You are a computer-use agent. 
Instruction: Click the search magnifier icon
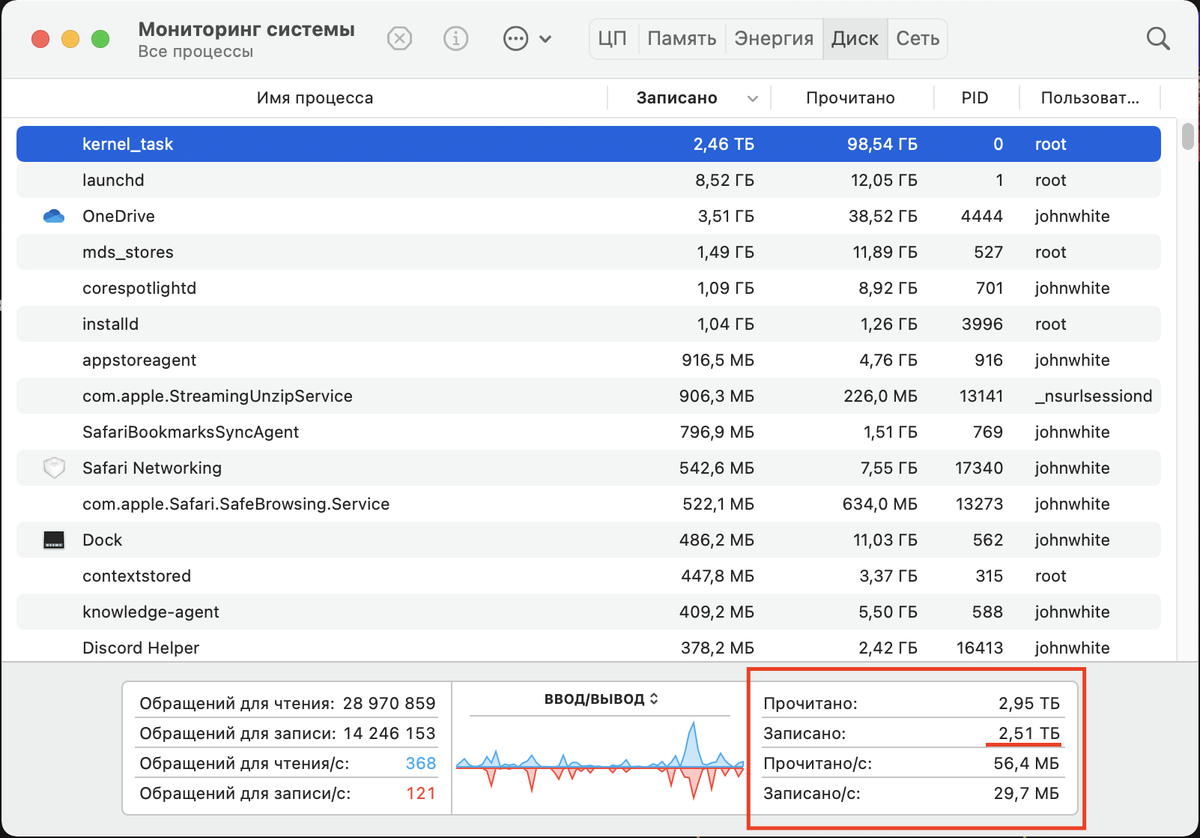pos(1158,39)
